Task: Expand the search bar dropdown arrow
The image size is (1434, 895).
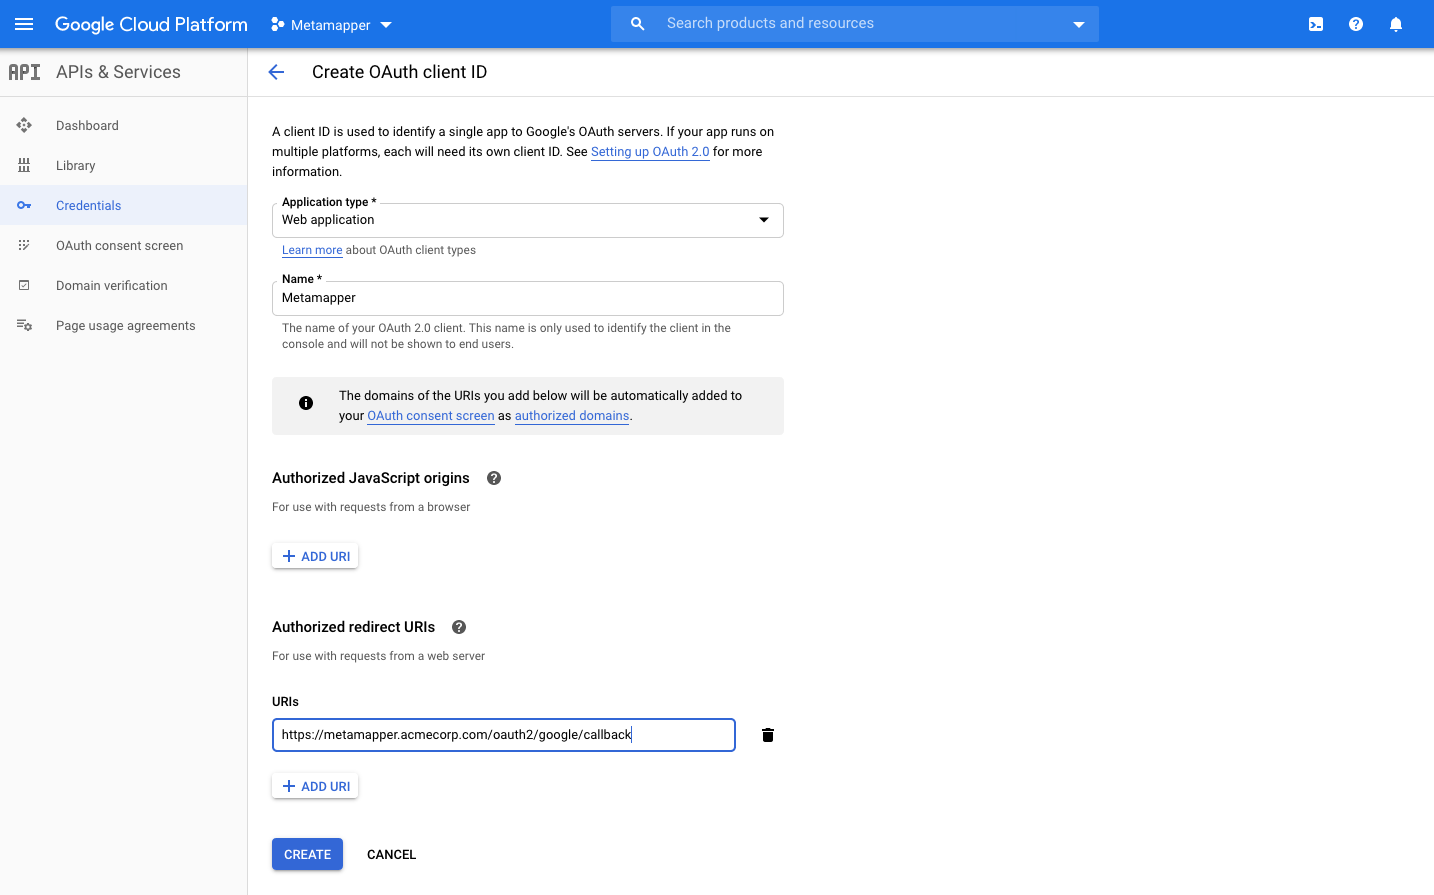Action: [x=1079, y=24]
